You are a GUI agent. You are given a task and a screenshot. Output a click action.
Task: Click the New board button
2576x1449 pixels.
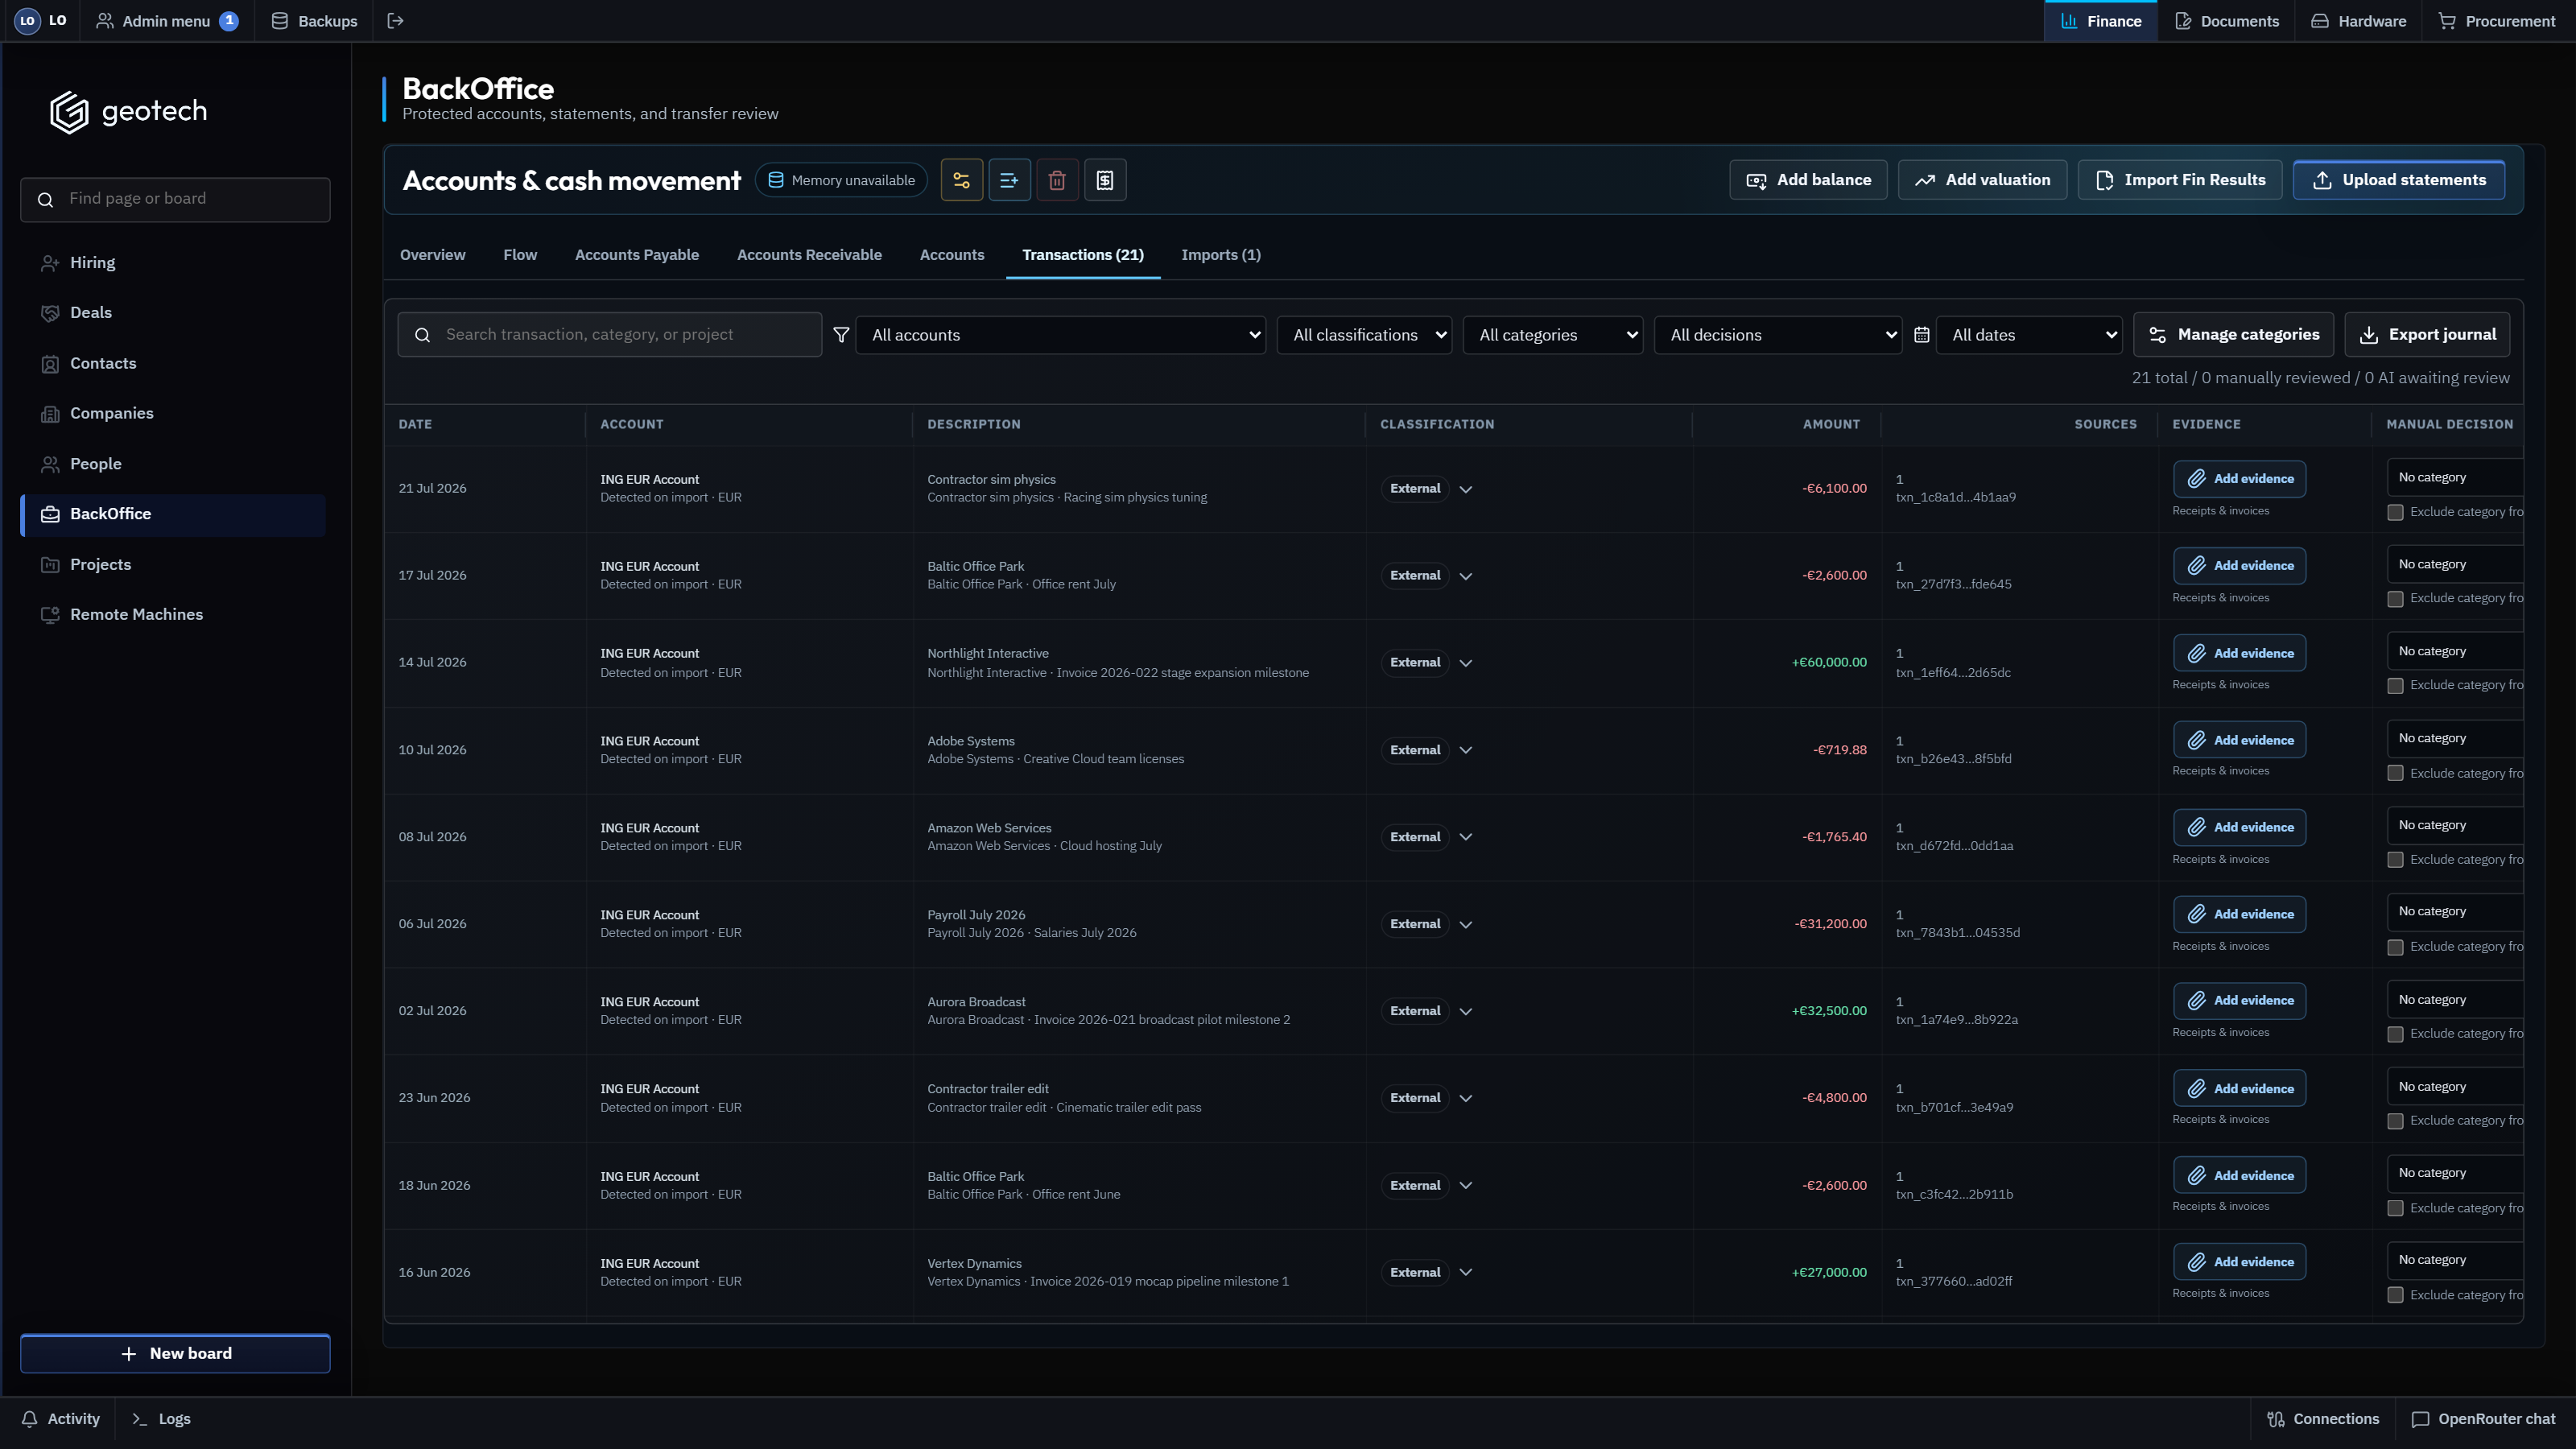[x=175, y=1354]
